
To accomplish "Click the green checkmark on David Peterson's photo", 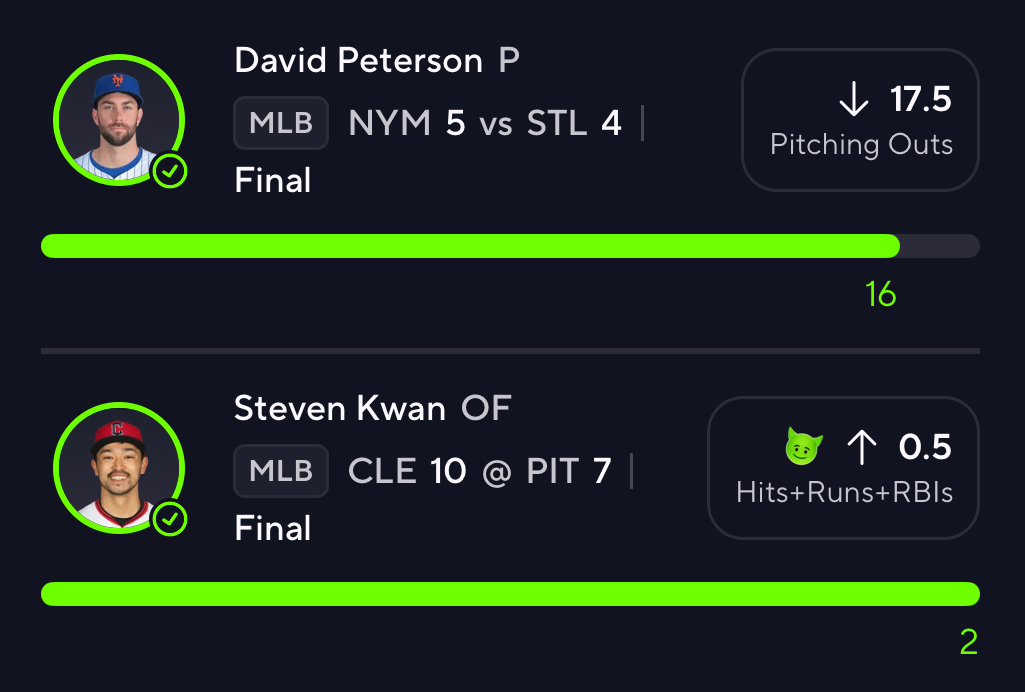I will (170, 171).
